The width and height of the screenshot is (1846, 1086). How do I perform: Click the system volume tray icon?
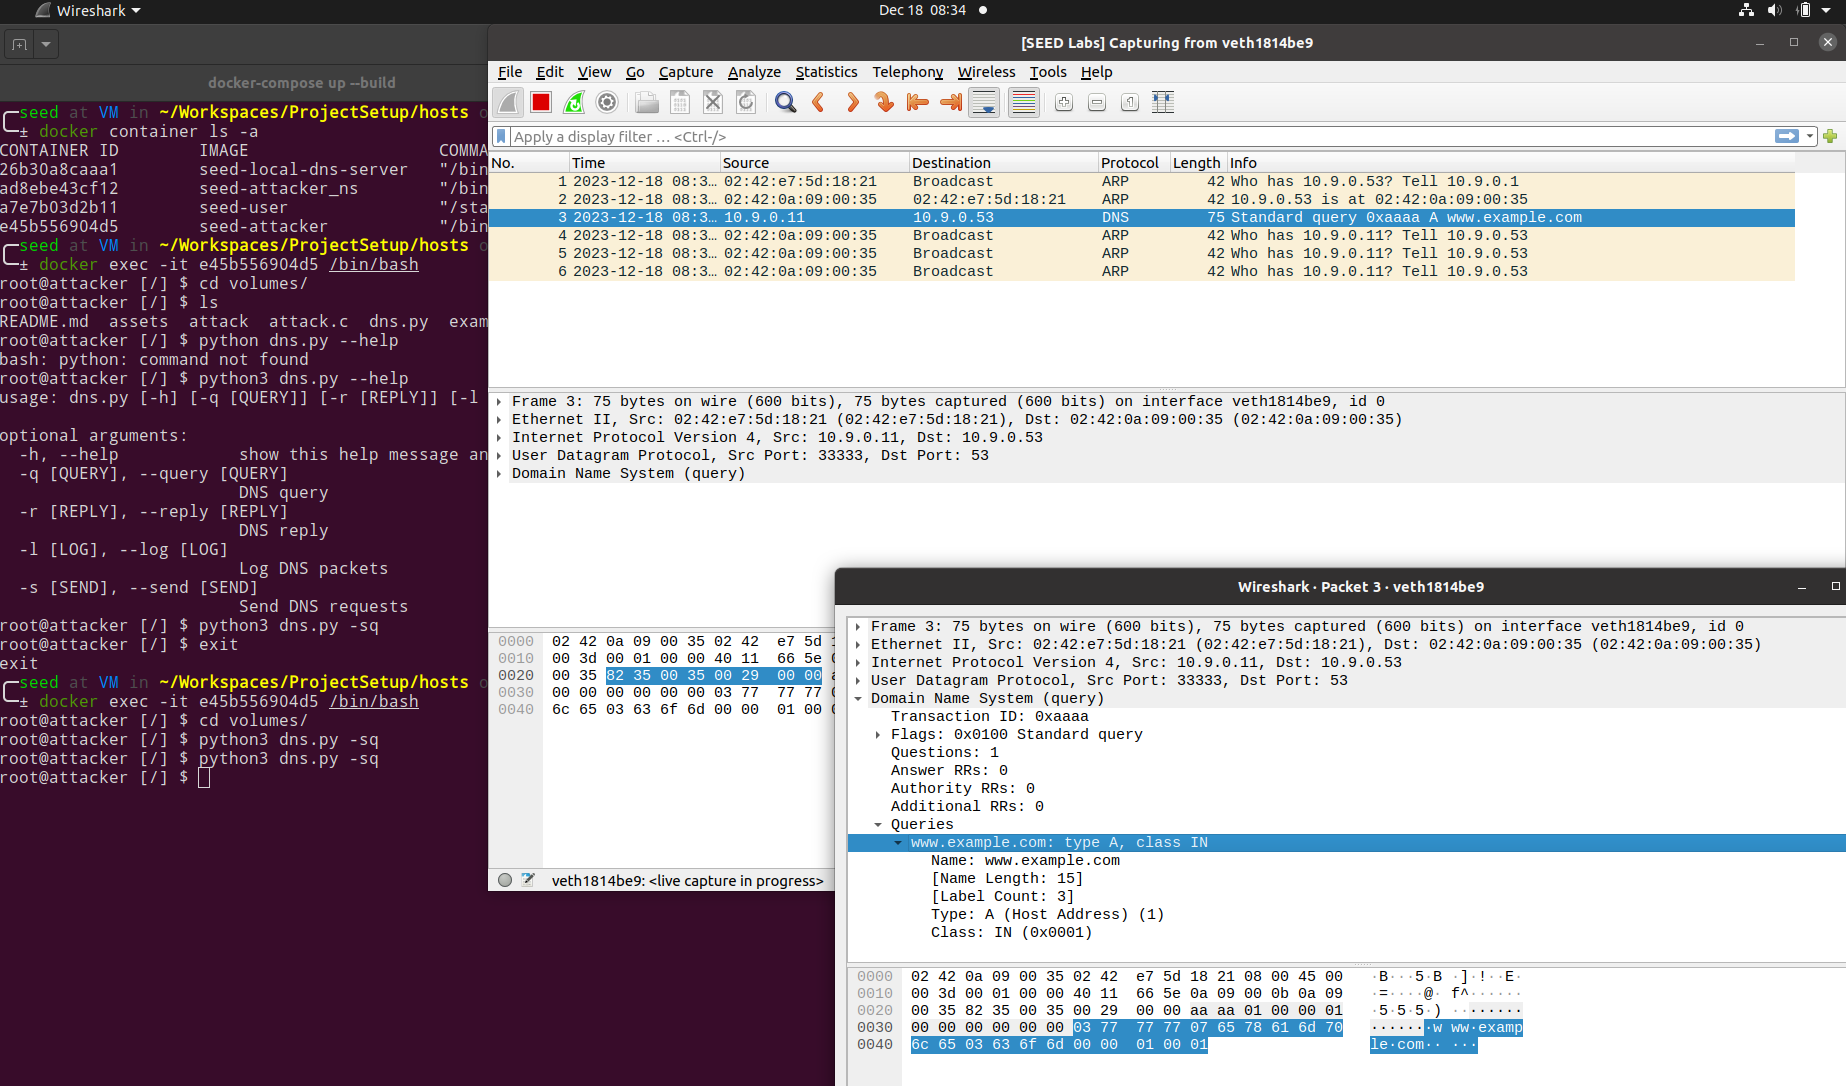coord(1775,10)
